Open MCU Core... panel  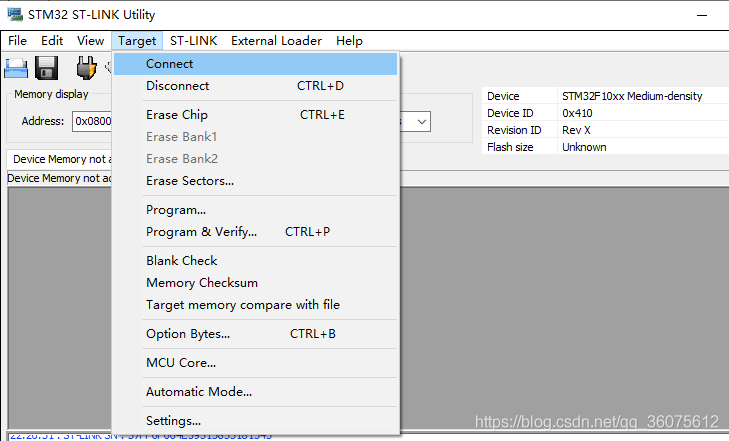click(x=255, y=362)
